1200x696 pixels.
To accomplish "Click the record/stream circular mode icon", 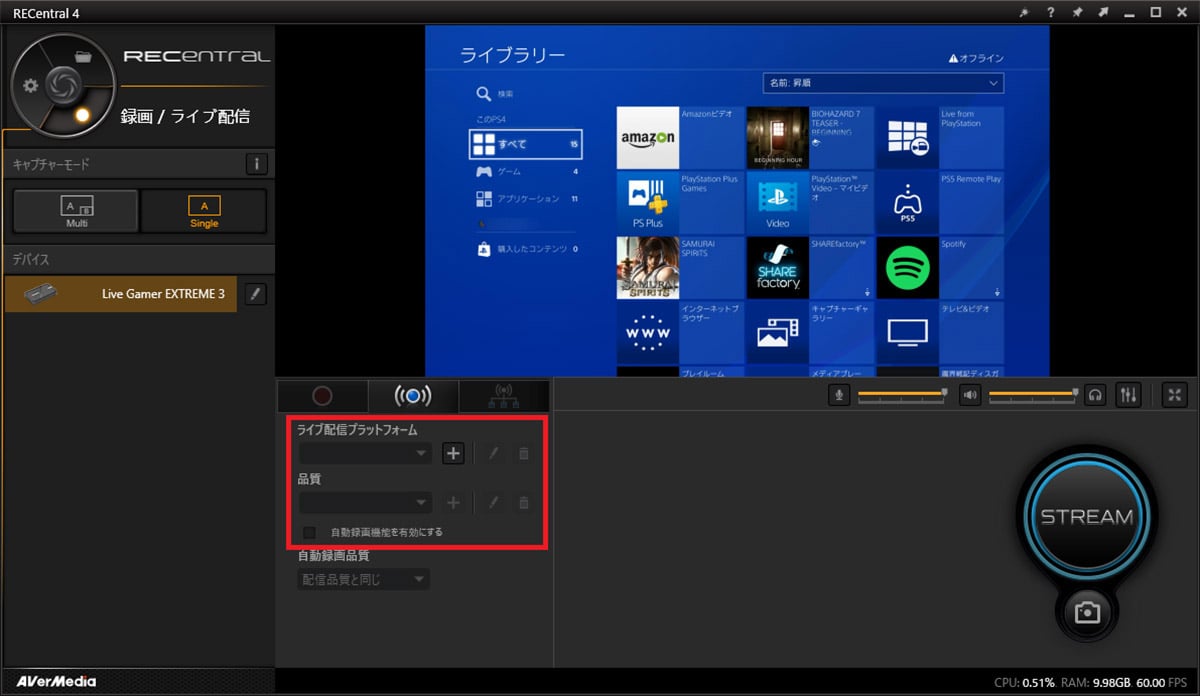I will (x=84, y=115).
